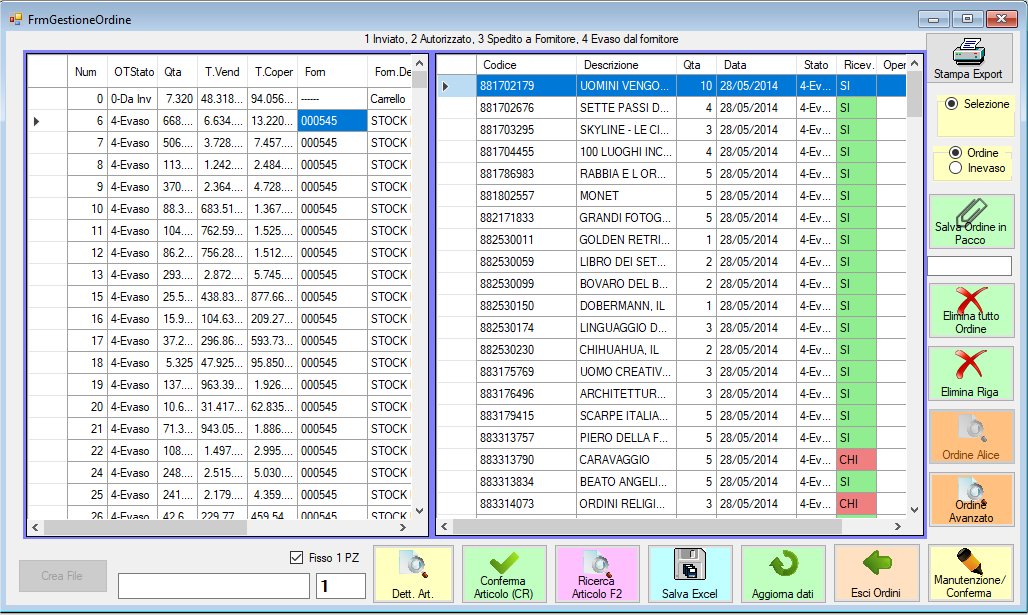Select order row number 15
Viewport: 1028px width, 615px height.
[220, 296]
